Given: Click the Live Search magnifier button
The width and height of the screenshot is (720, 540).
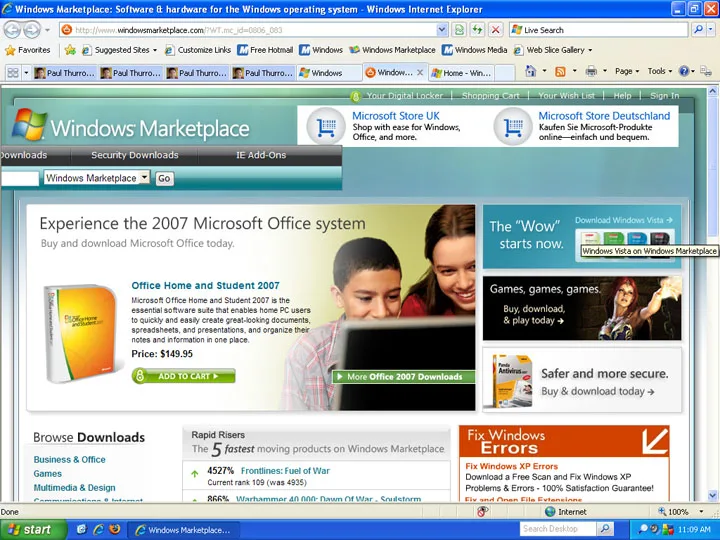Looking at the screenshot, I should (x=698, y=30).
